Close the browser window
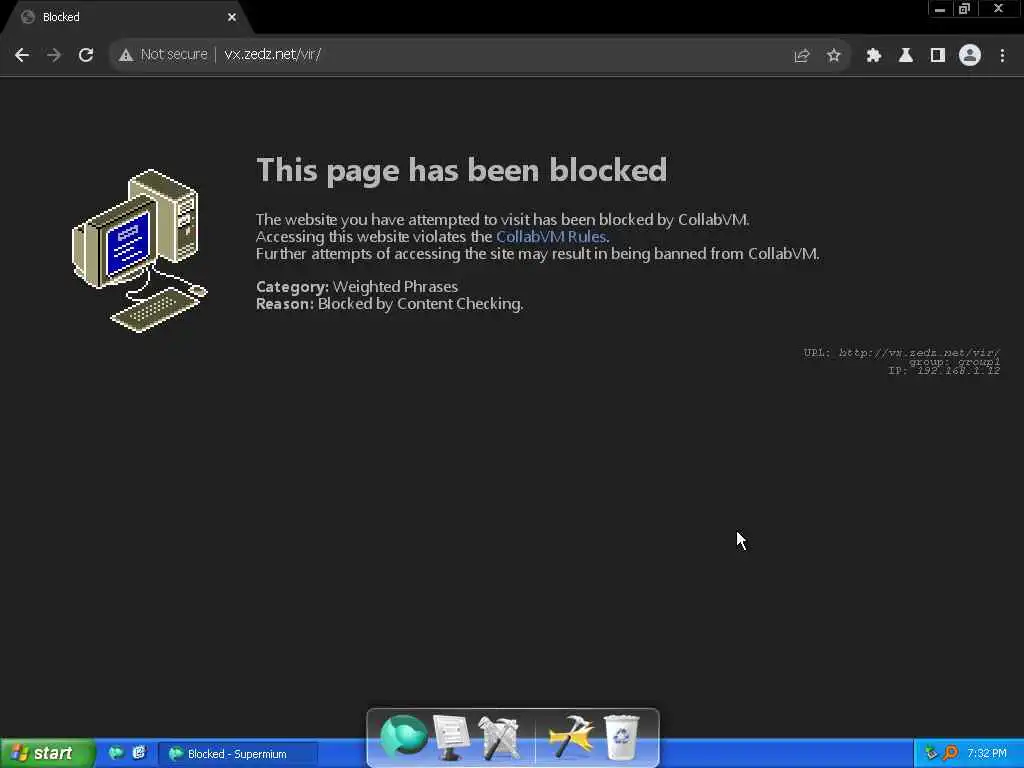1024x768 pixels. click(x=998, y=9)
